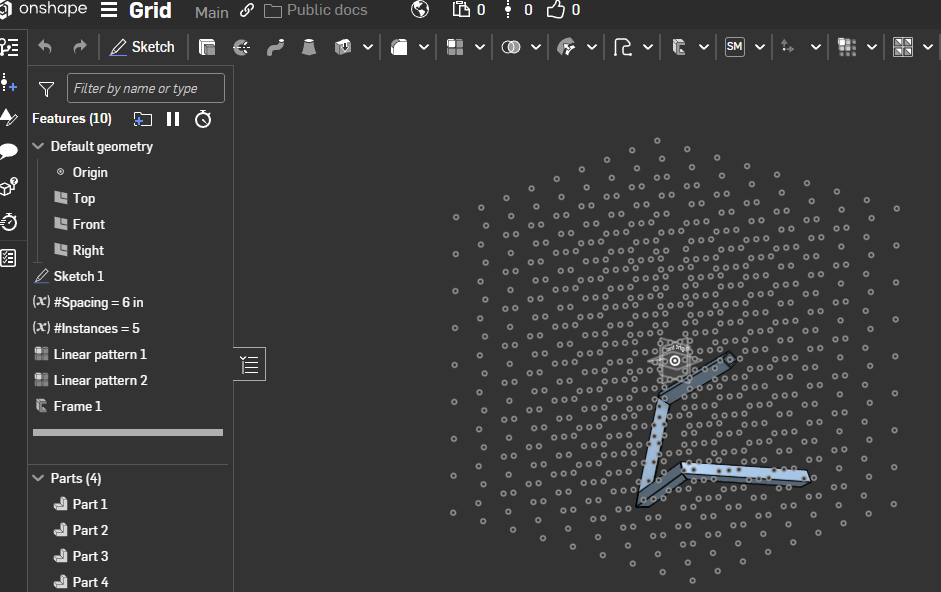
Task: Open the Plane tool dropdown
Action: point(592,47)
